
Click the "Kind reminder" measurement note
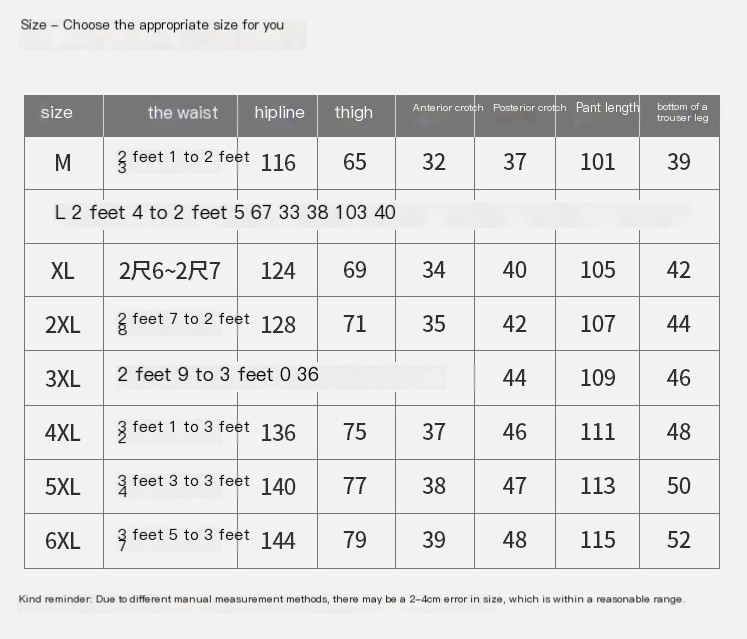(x=351, y=599)
